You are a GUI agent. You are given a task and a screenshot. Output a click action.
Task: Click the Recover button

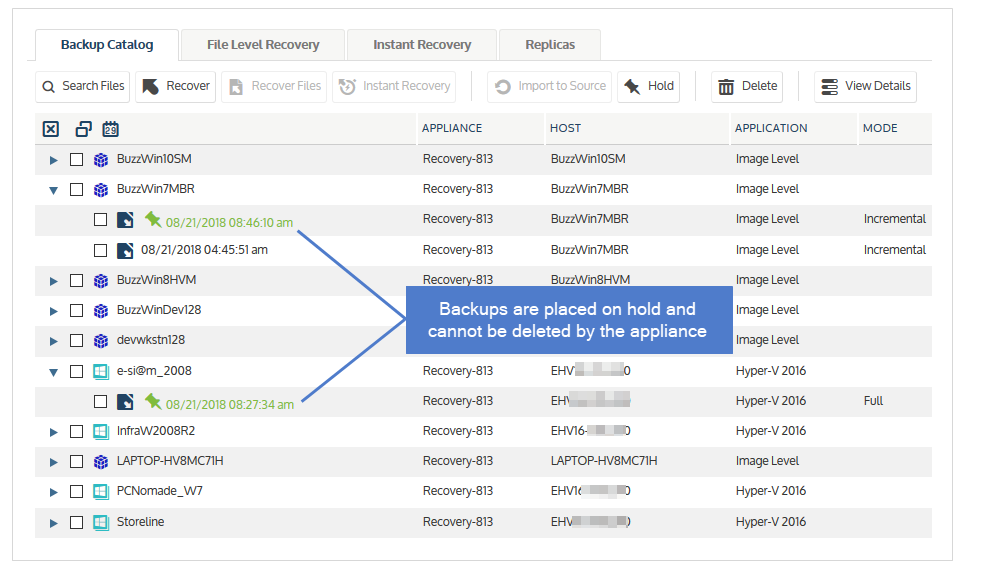click(x=176, y=86)
